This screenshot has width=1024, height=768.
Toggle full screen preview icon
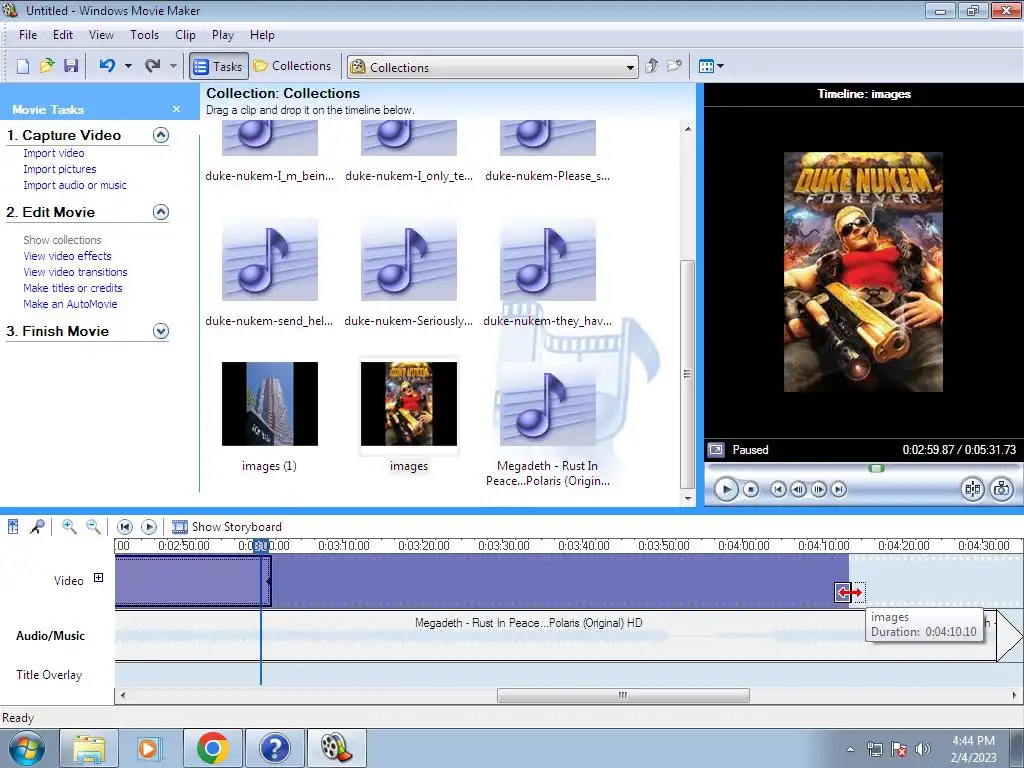pyautogui.click(x=716, y=449)
